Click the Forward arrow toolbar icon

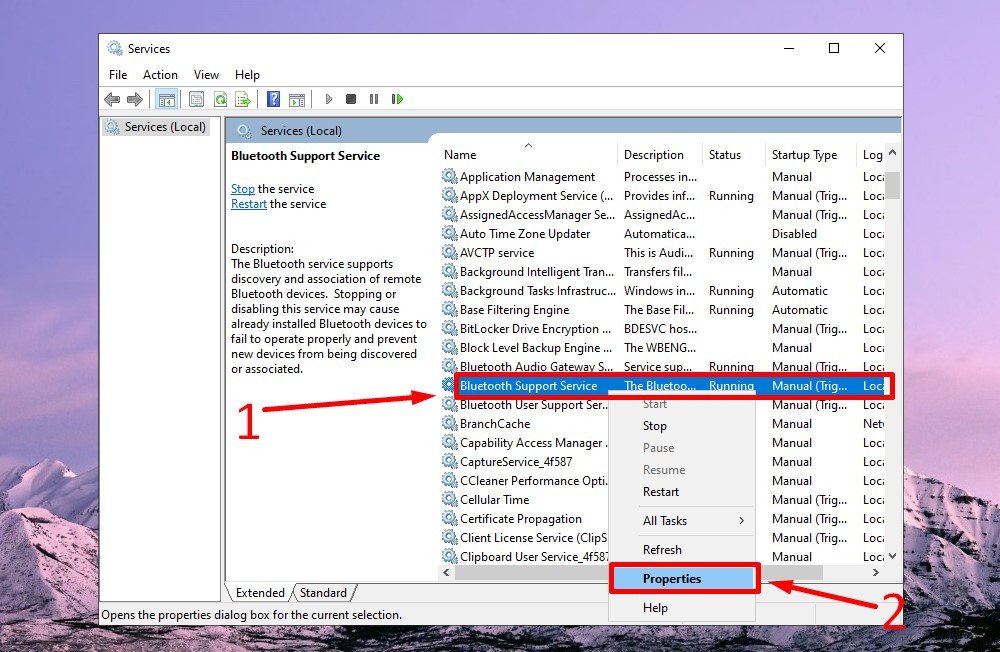coord(134,99)
